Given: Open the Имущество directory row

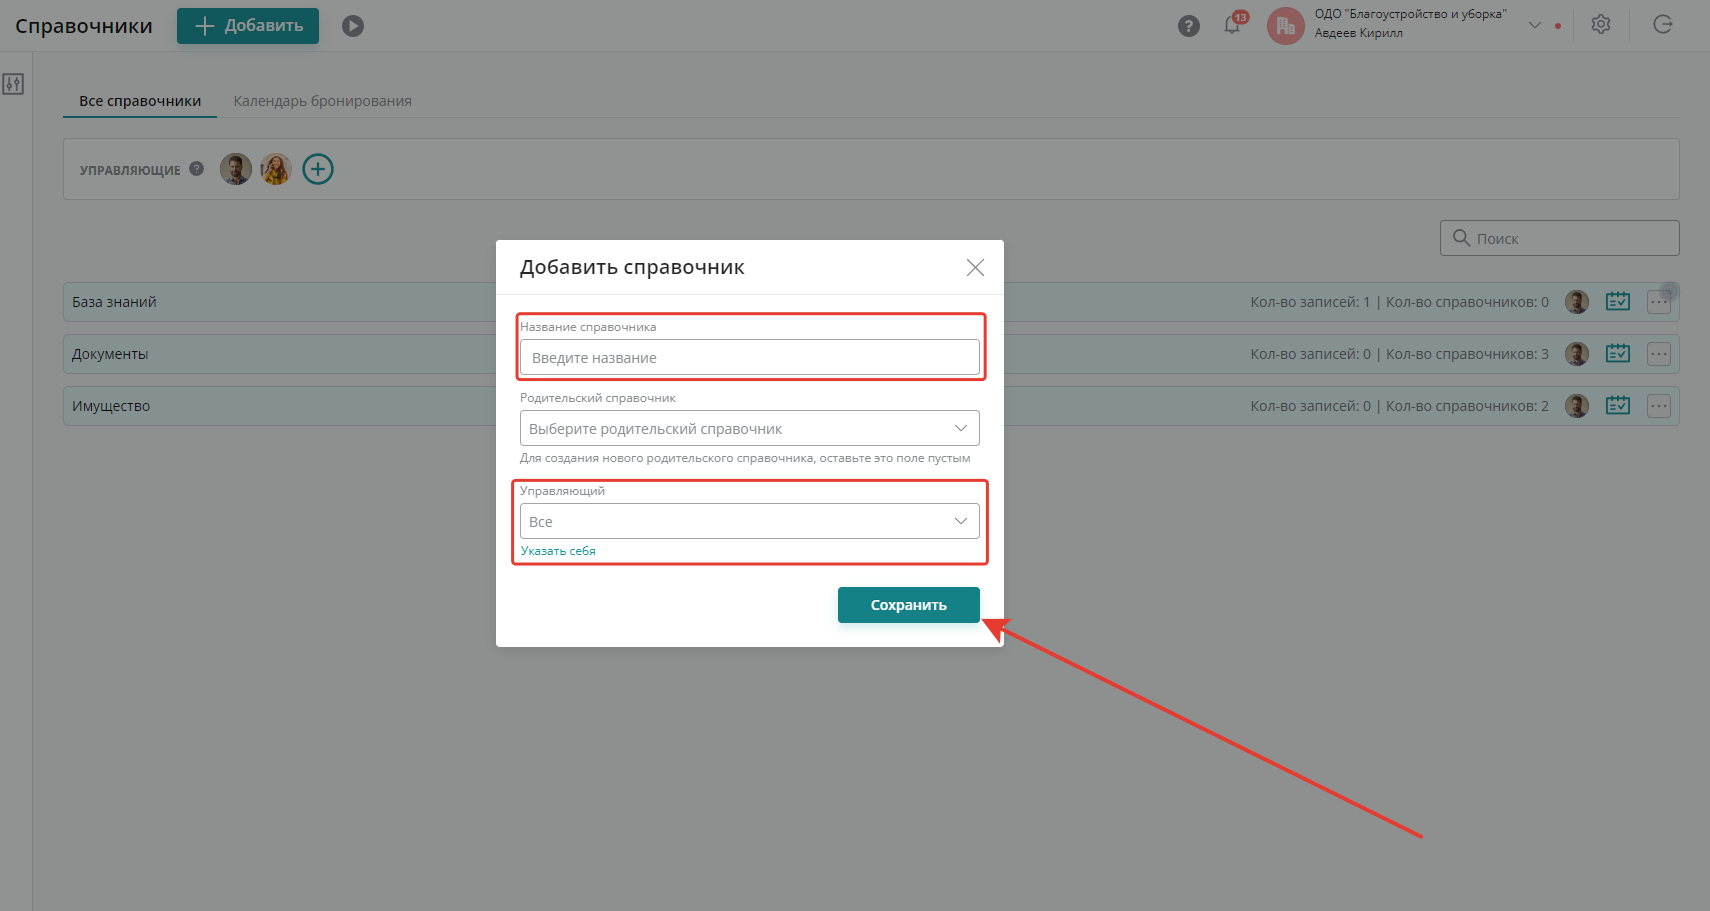Looking at the screenshot, I should (871, 406).
